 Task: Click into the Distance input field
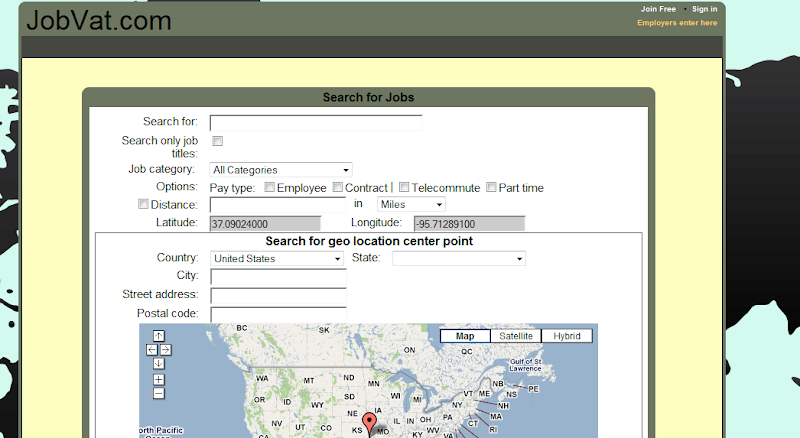click(x=278, y=205)
